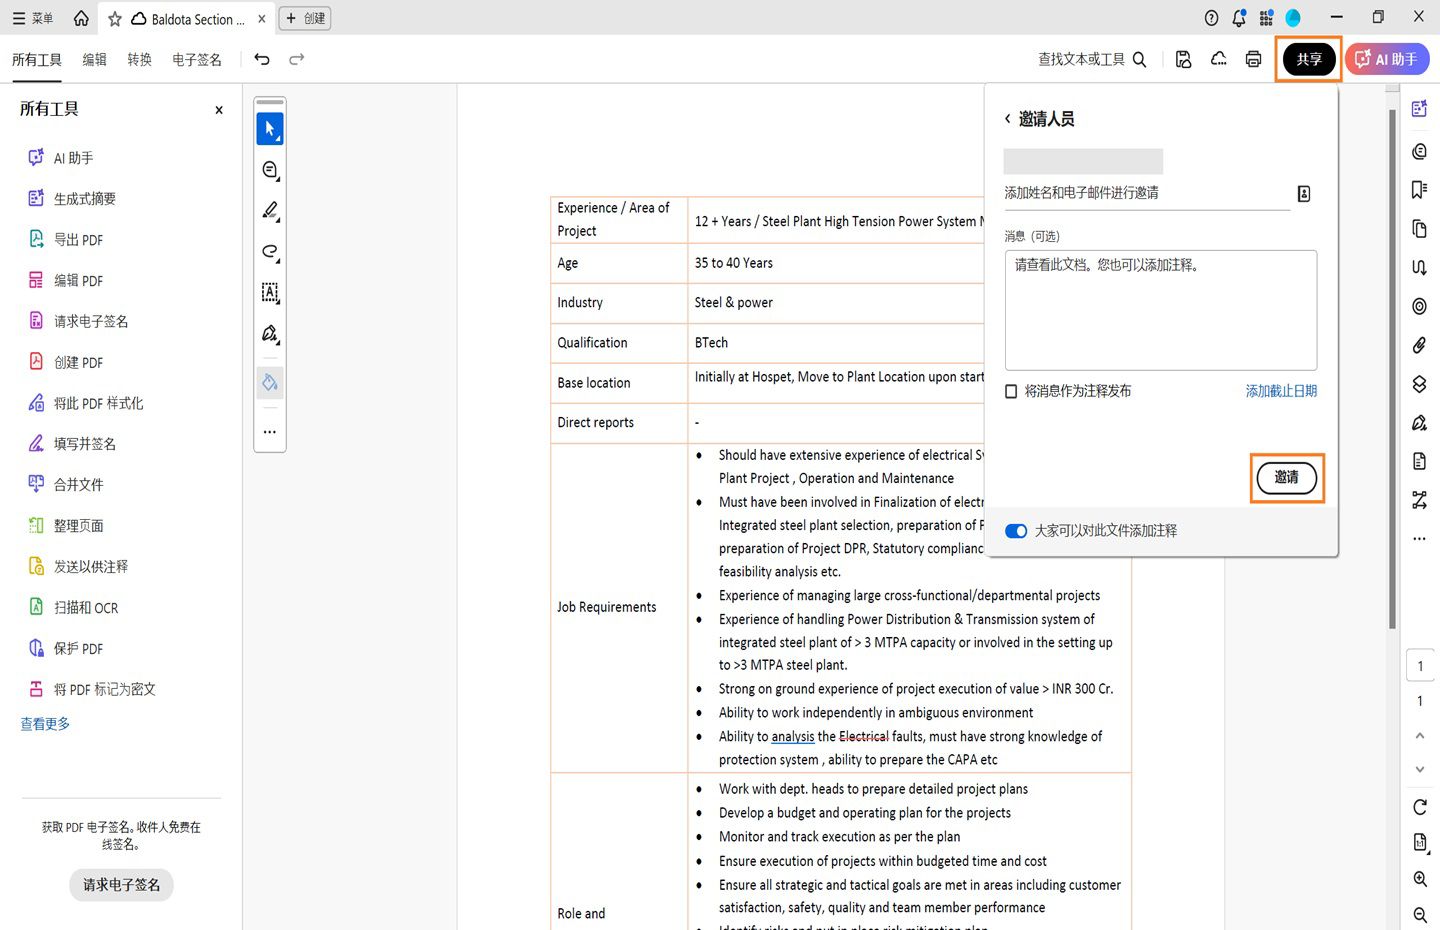The height and width of the screenshot is (930, 1440).
Task: Zoom in on the document
Action: [x=1420, y=879]
